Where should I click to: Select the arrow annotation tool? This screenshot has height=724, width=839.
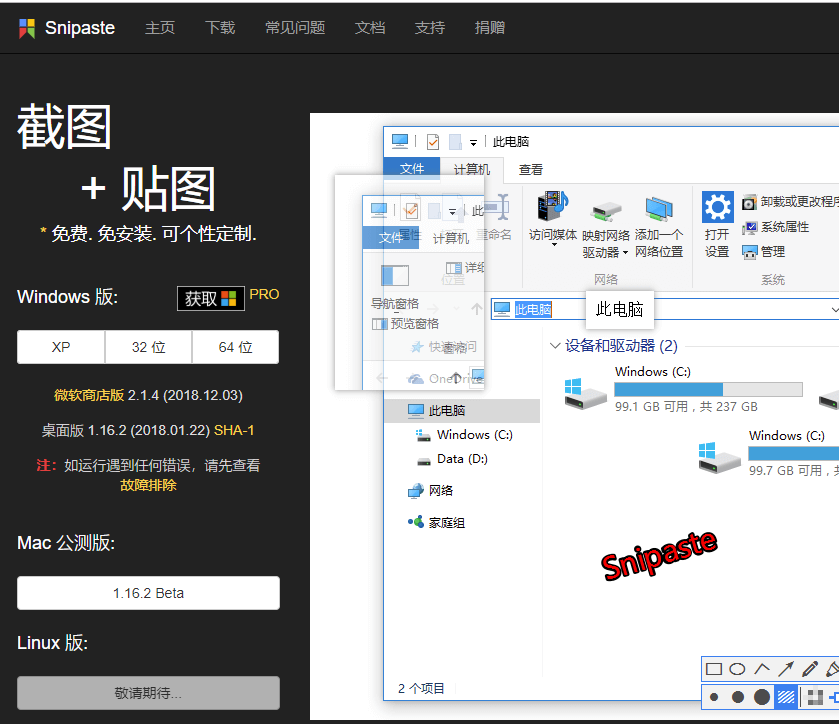pos(786,669)
